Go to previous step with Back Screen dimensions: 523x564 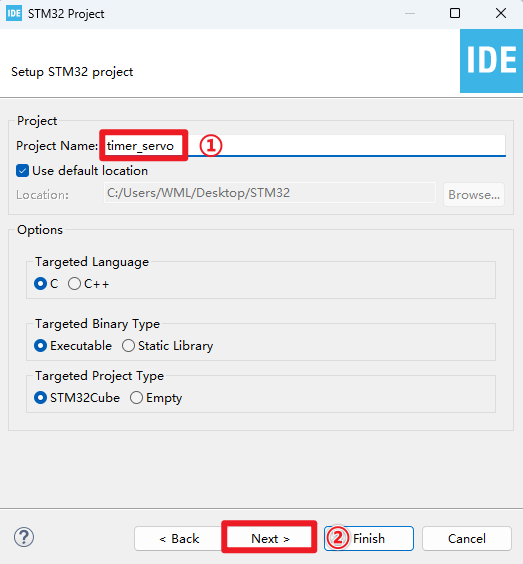[x=179, y=538]
